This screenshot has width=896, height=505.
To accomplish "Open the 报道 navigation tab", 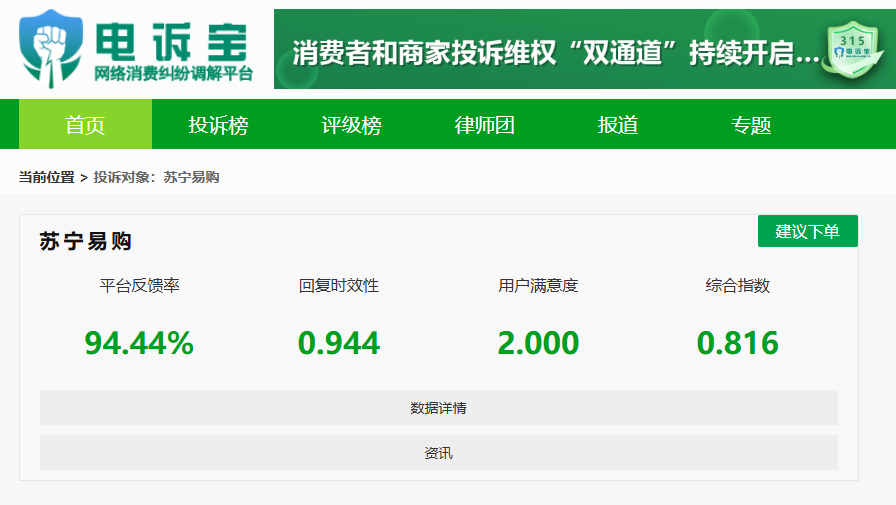I will [x=618, y=124].
